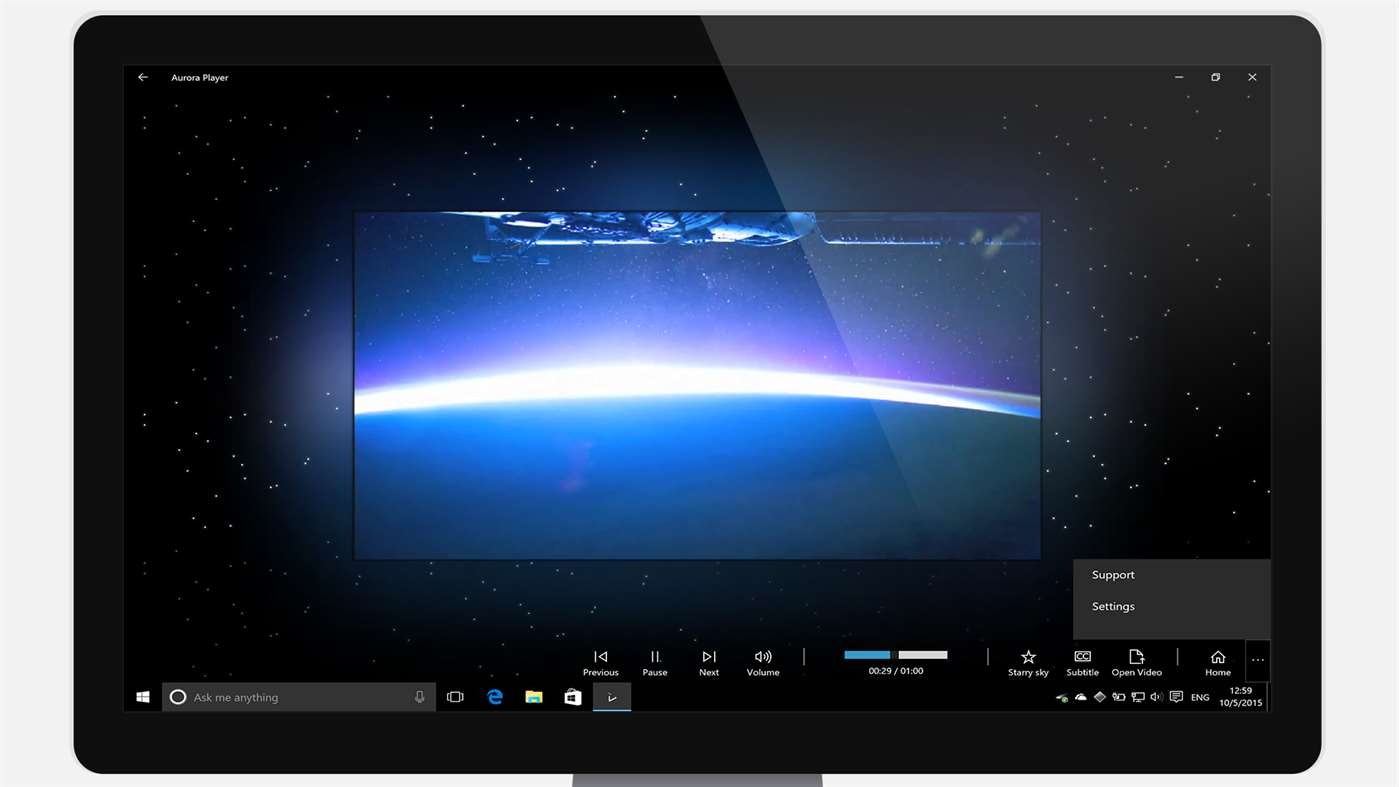Open the Action Center notifications icon
Viewport: 1399px width, 787px height.
[x=1177, y=697]
